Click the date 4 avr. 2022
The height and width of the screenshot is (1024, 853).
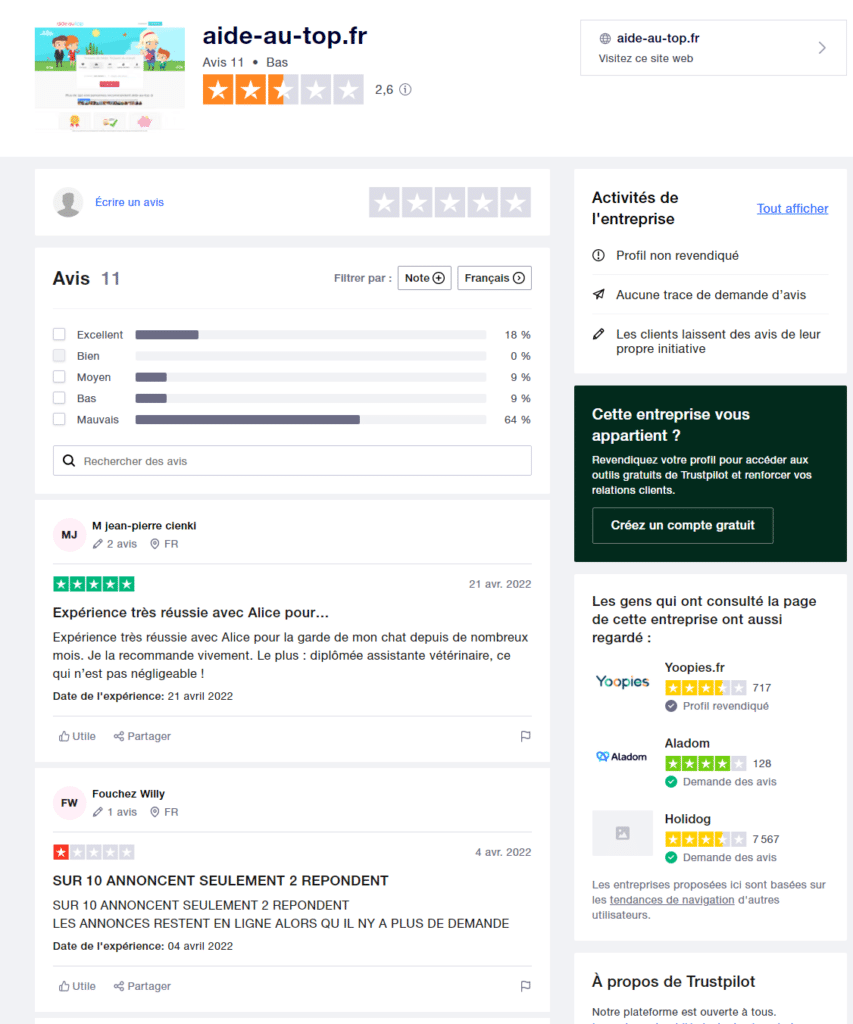click(503, 852)
